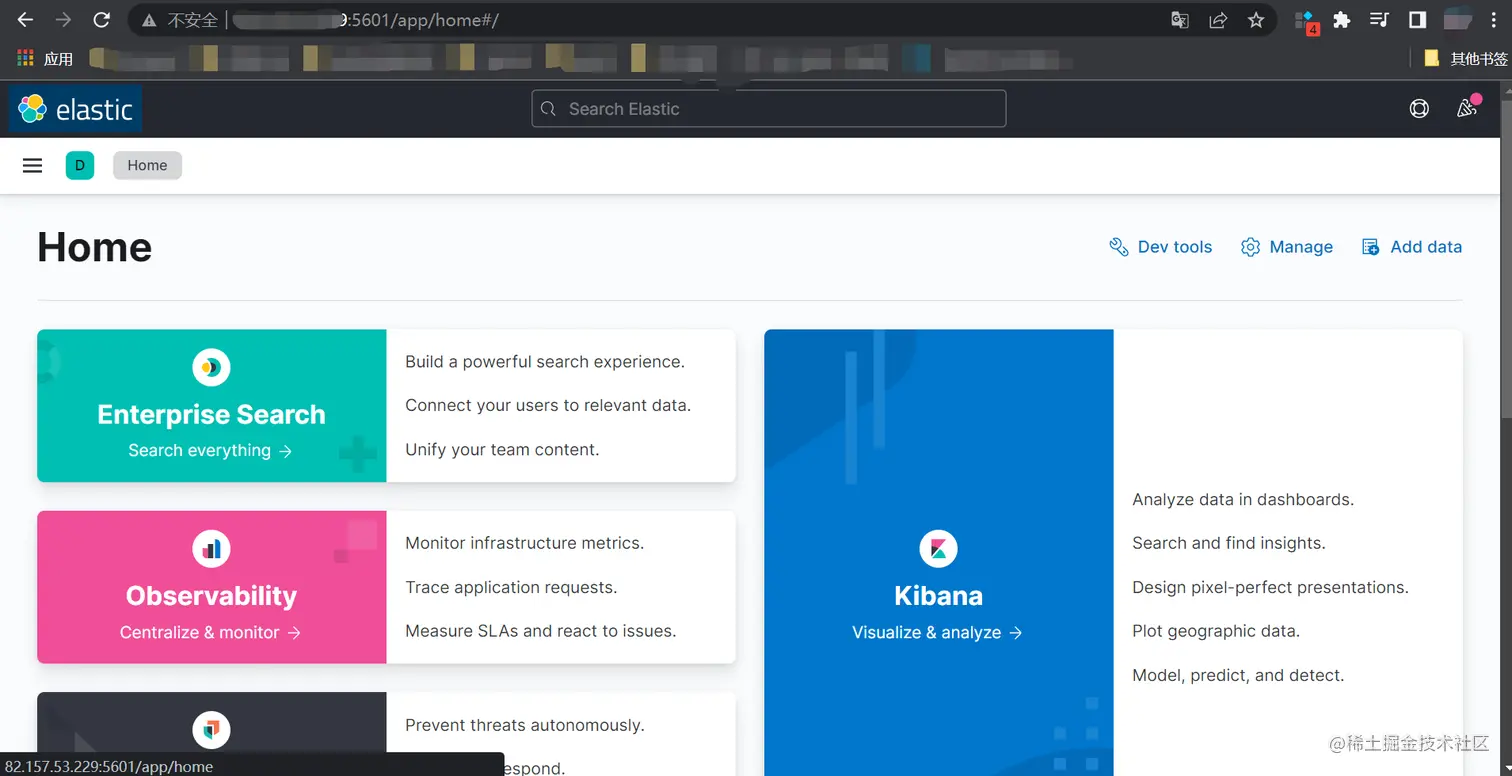The height and width of the screenshot is (776, 1512).
Task: Reload the page with refresh icon
Action: point(101,20)
